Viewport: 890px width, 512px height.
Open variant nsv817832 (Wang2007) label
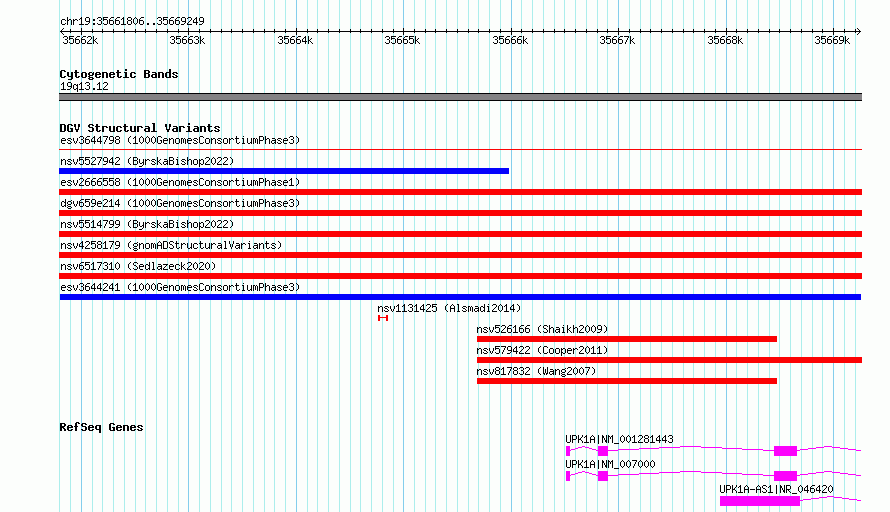(536, 371)
